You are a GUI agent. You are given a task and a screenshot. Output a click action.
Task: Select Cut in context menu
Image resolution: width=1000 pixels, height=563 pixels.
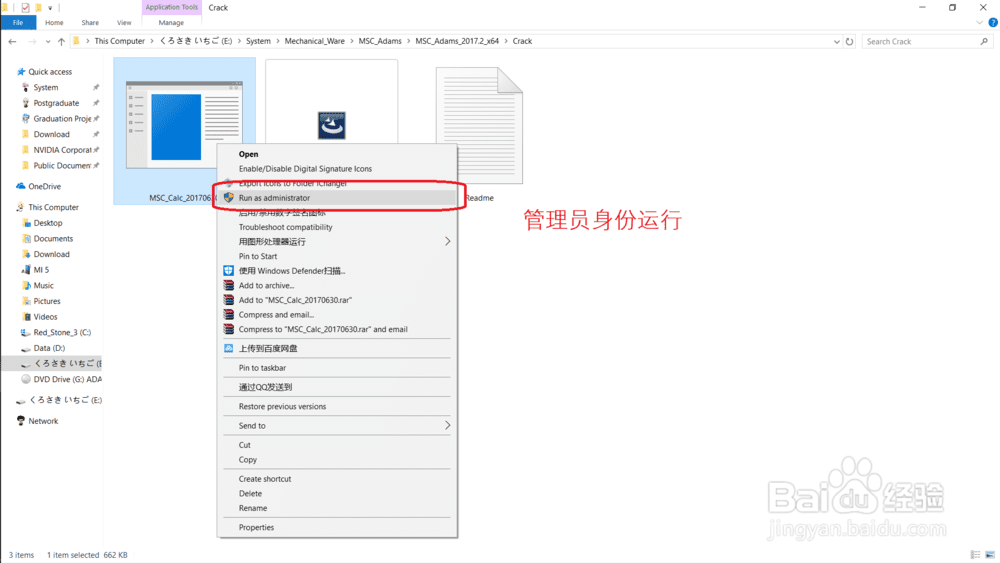point(337,445)
